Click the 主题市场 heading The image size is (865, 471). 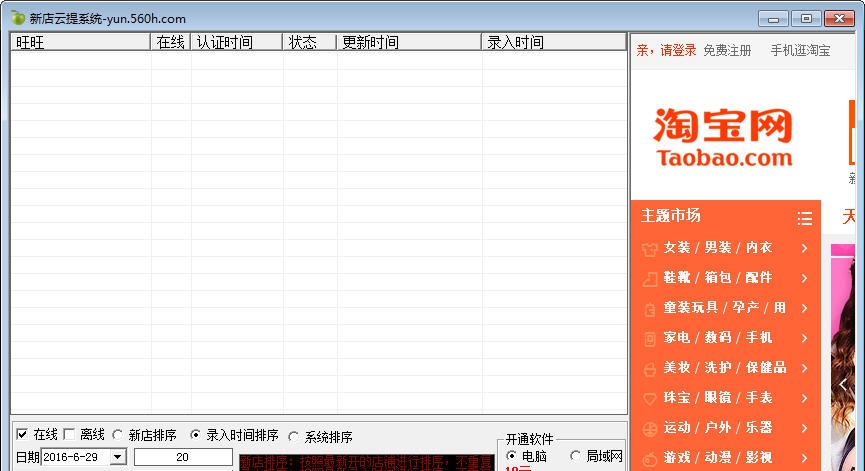671,216
